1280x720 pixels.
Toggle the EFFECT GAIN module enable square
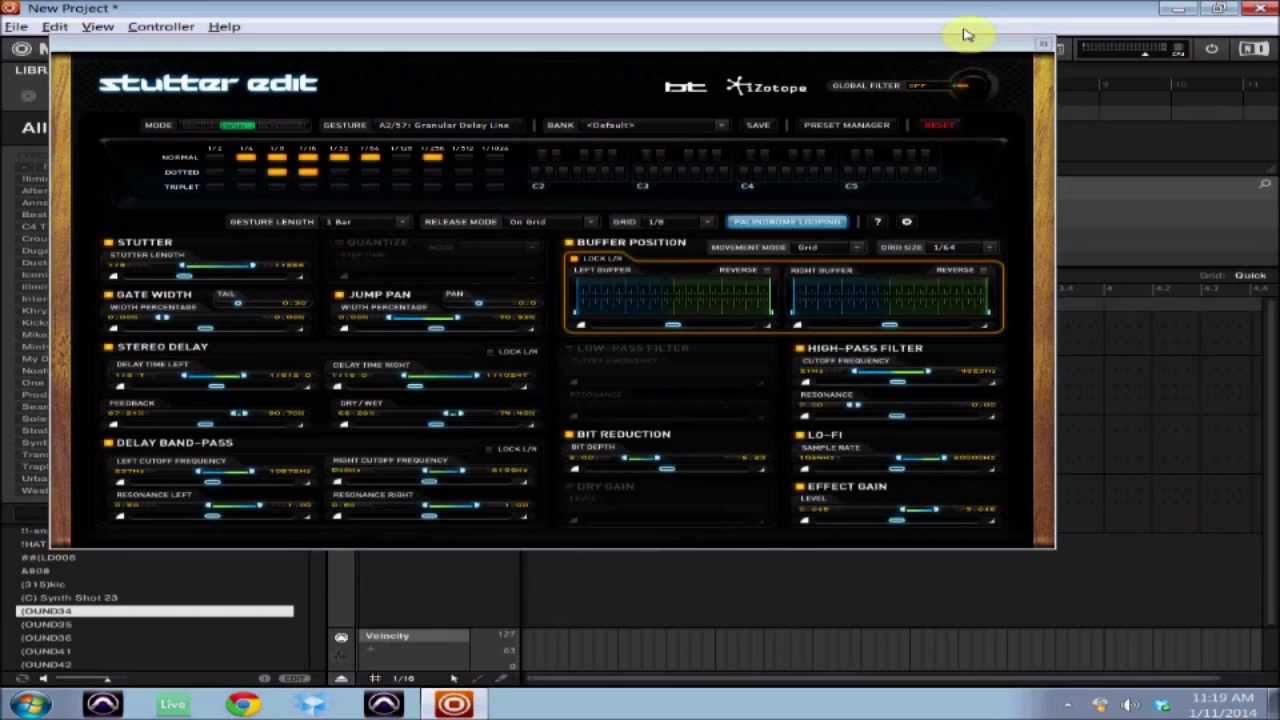point(800,486)
